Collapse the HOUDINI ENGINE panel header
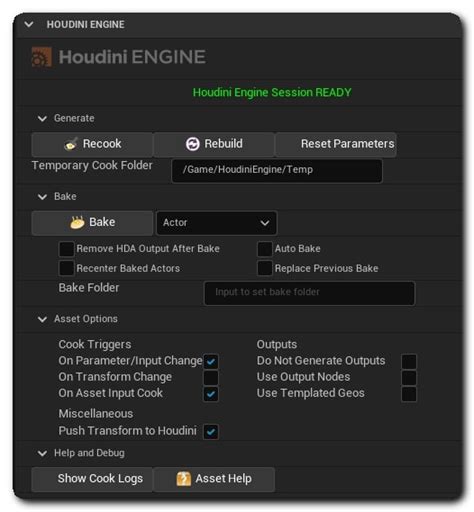 point(29,24)
